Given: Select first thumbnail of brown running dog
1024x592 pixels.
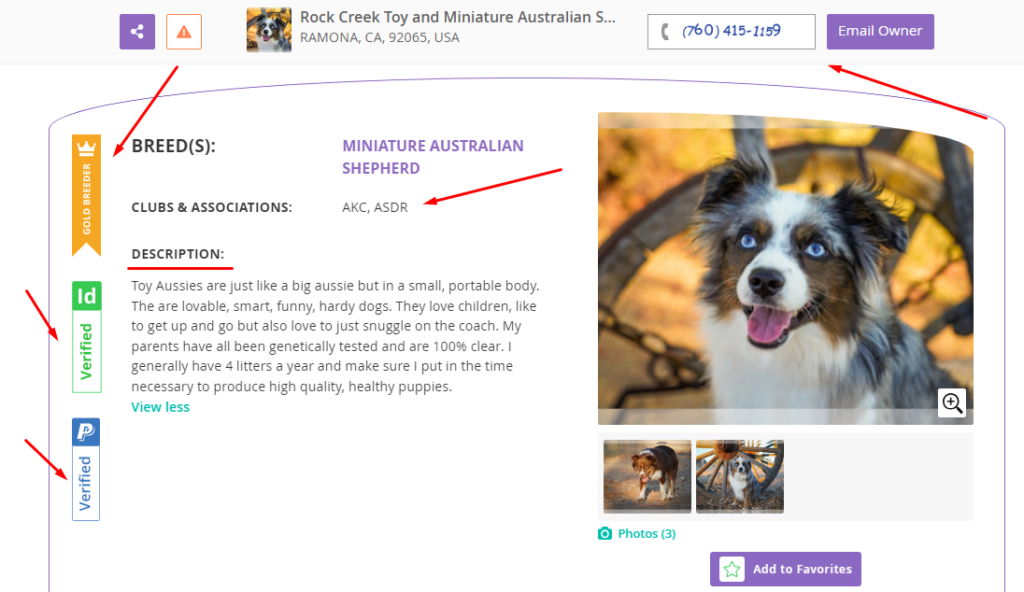Looking at the screenshot, I should tap(647, 476).
